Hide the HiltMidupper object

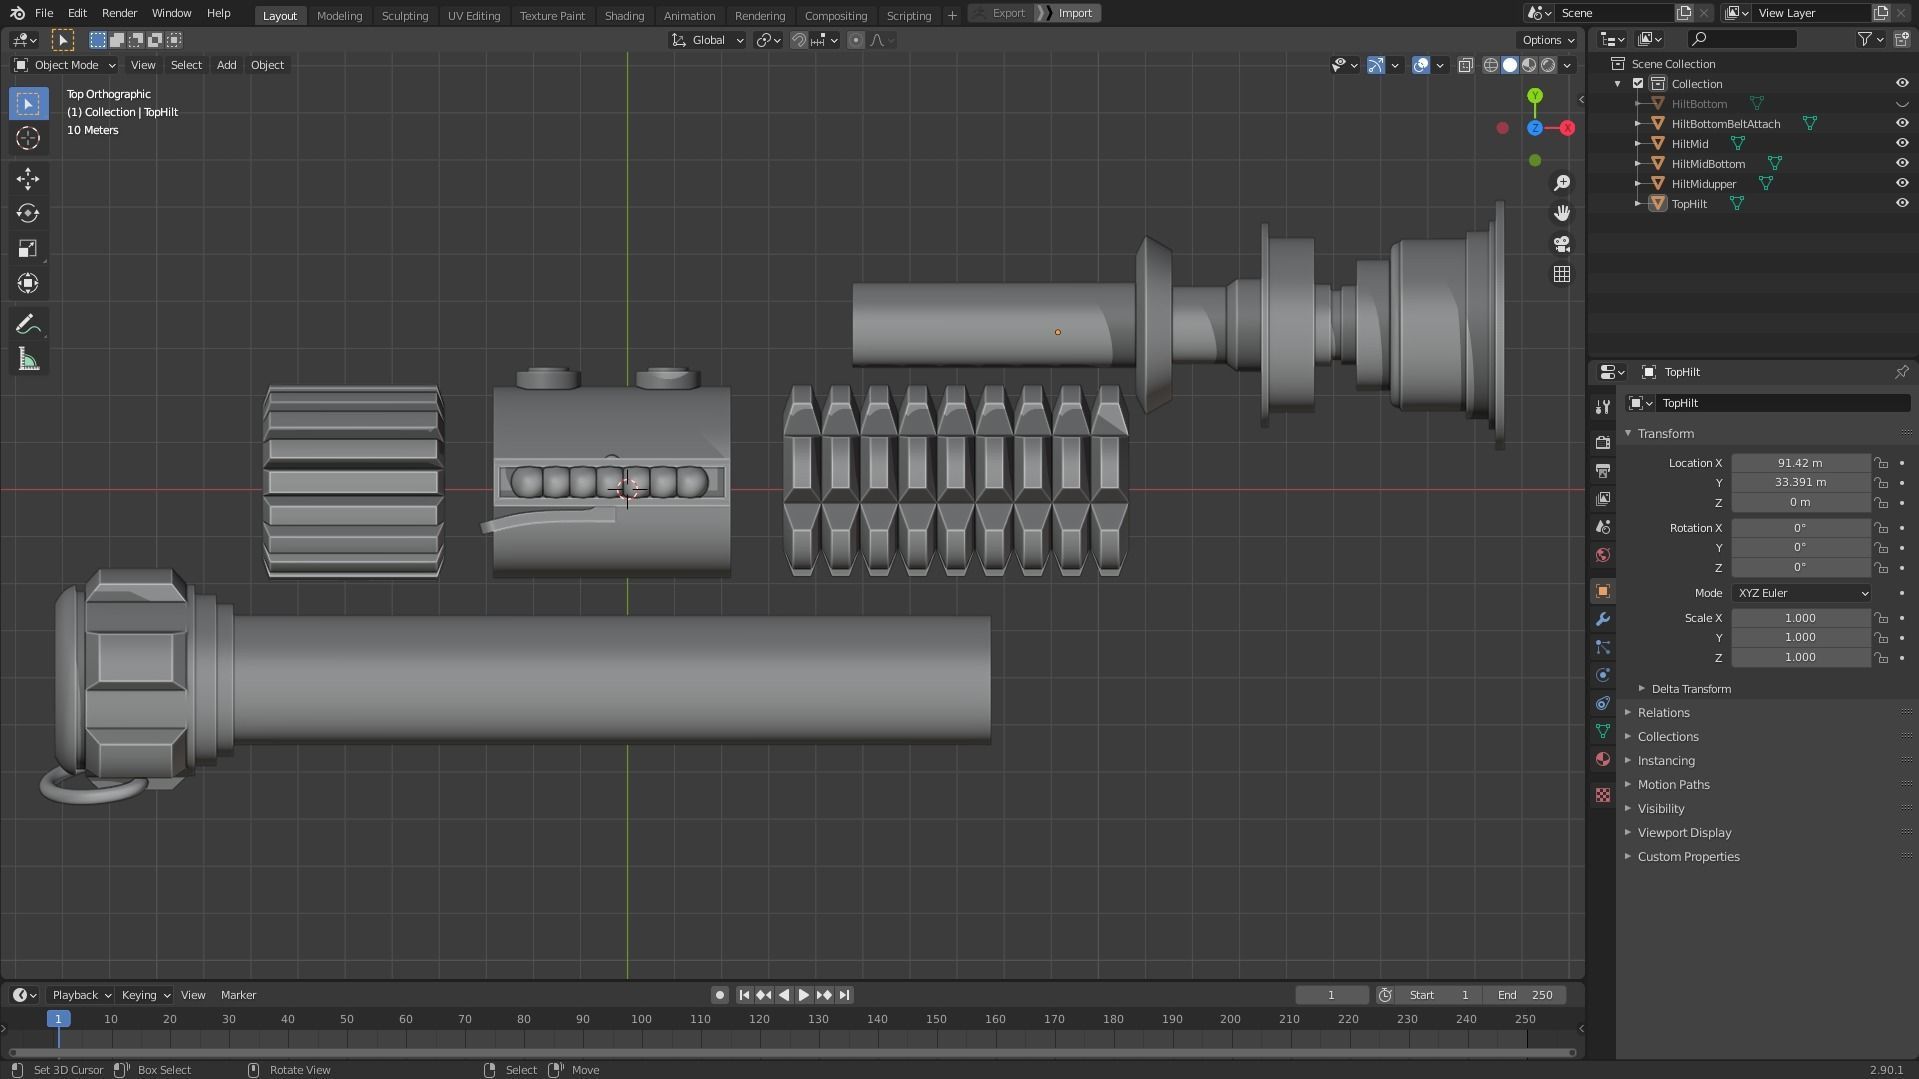[1902, 184]
